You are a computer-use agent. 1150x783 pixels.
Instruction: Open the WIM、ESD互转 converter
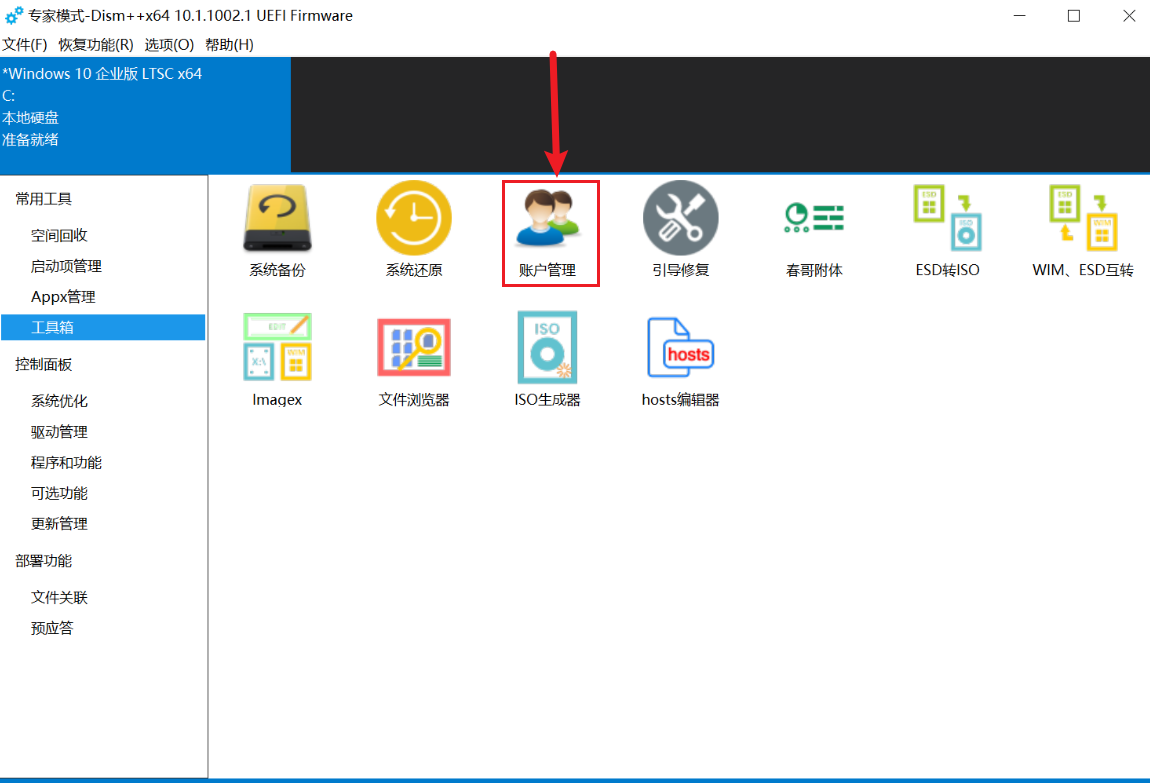click(1083, 229)
